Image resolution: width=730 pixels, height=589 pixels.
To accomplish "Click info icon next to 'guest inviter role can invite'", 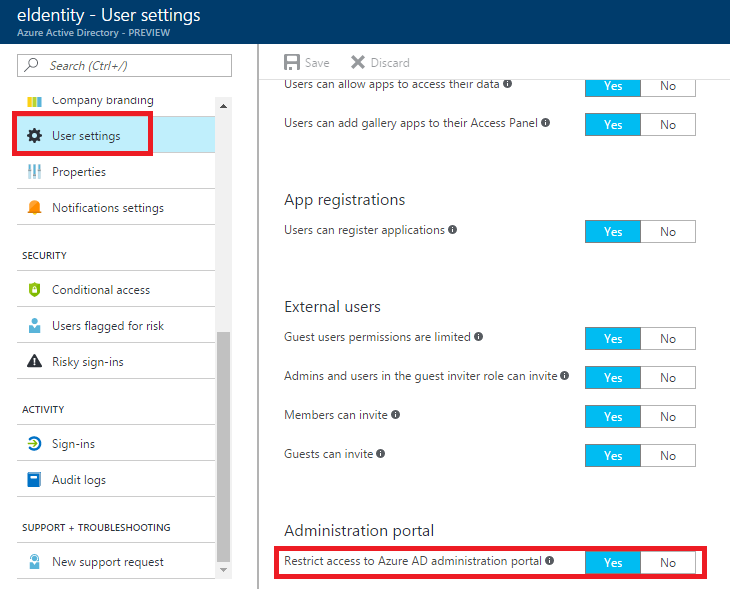I will (x=565, y=375).
